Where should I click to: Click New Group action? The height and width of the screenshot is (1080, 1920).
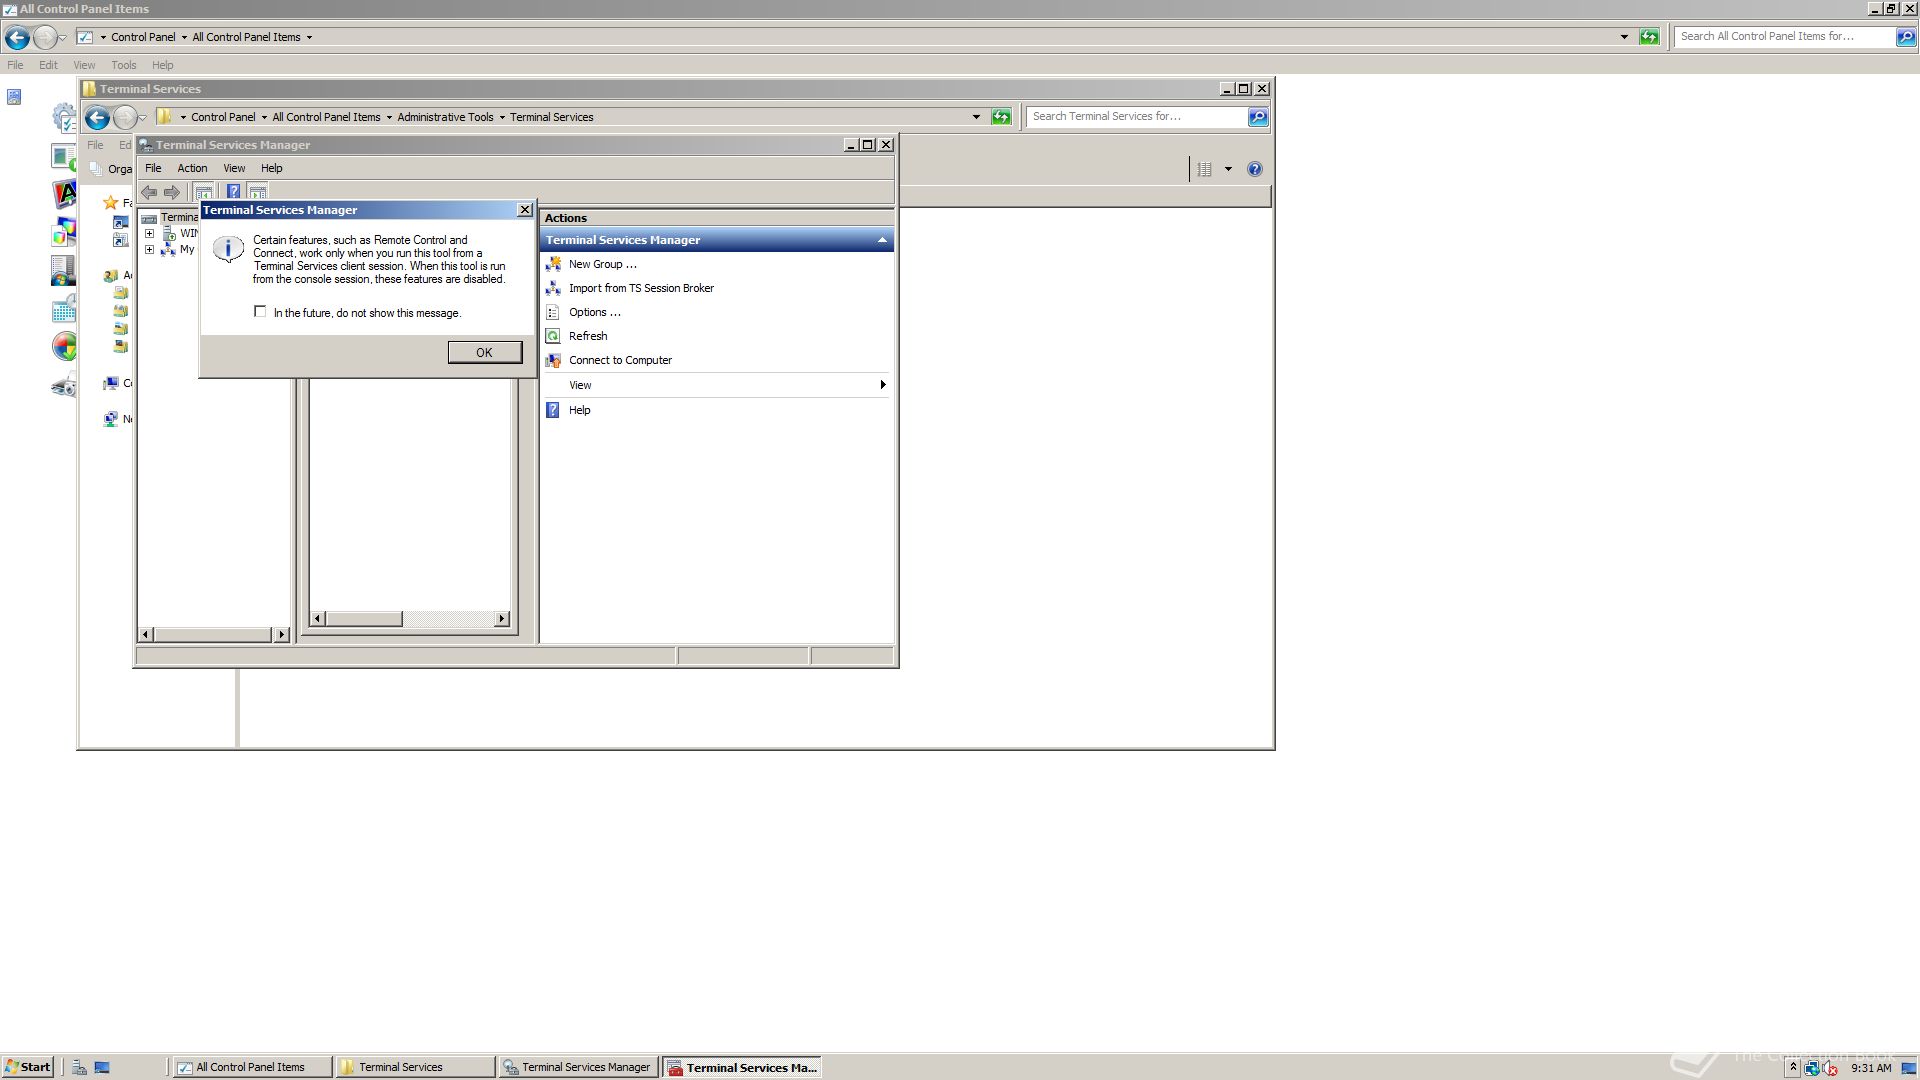pyautogui.click(x=603, y=264)
